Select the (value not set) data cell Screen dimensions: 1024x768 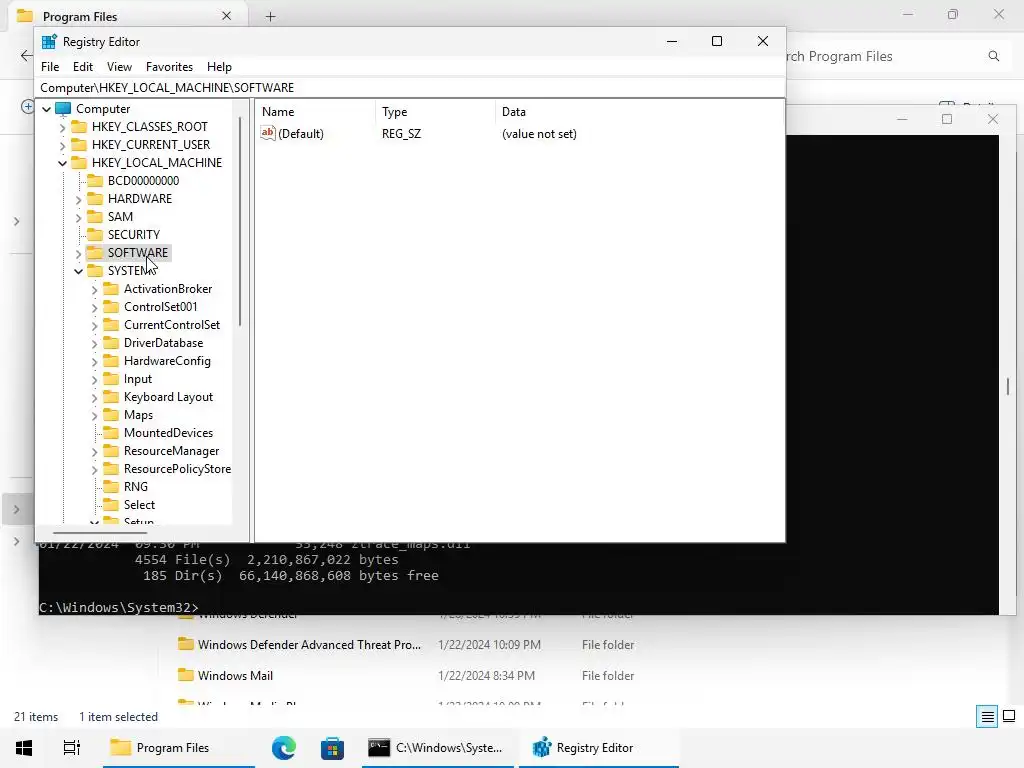tap(539, 134)
